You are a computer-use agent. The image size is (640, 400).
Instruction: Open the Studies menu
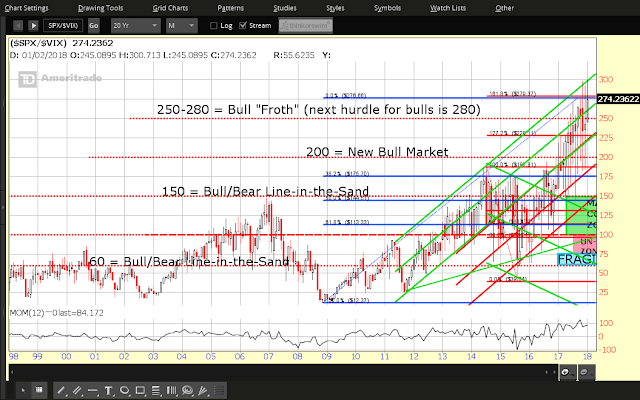point(285,8)
